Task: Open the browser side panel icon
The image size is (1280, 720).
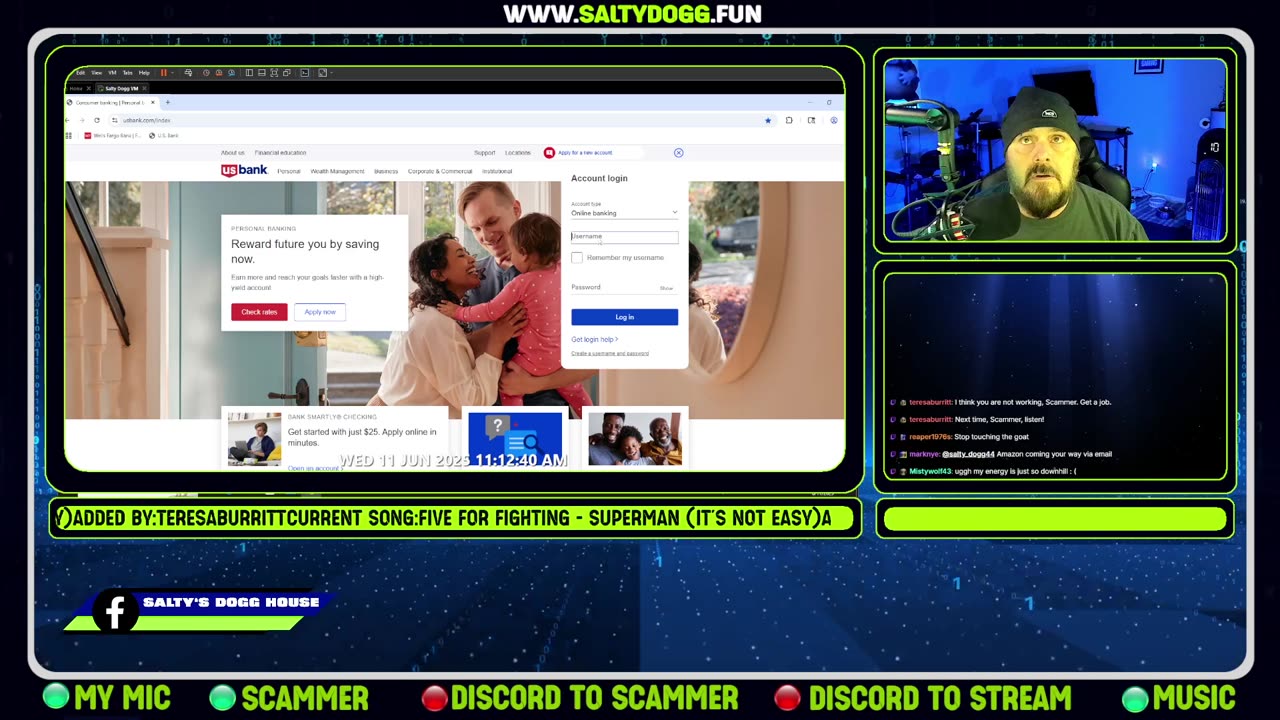Action: coord(811,120)
